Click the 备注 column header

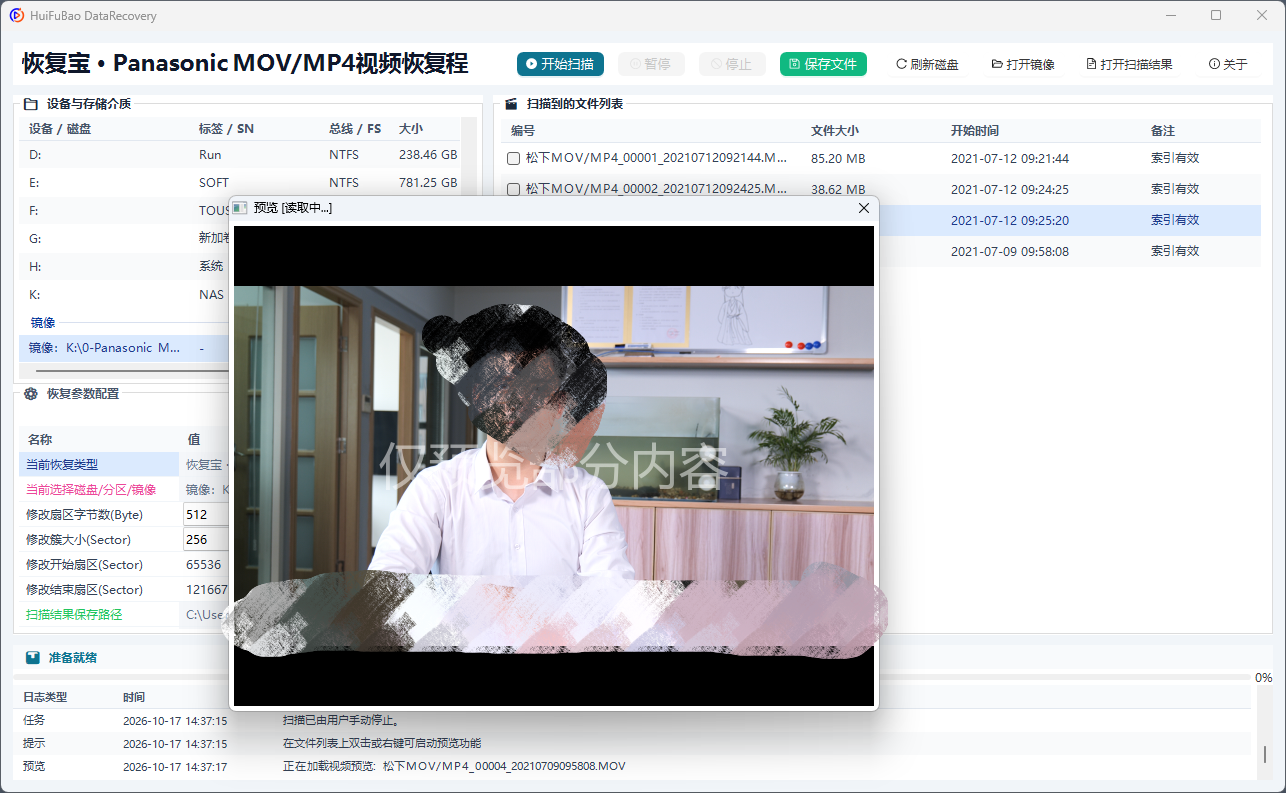pos(1163,131)
